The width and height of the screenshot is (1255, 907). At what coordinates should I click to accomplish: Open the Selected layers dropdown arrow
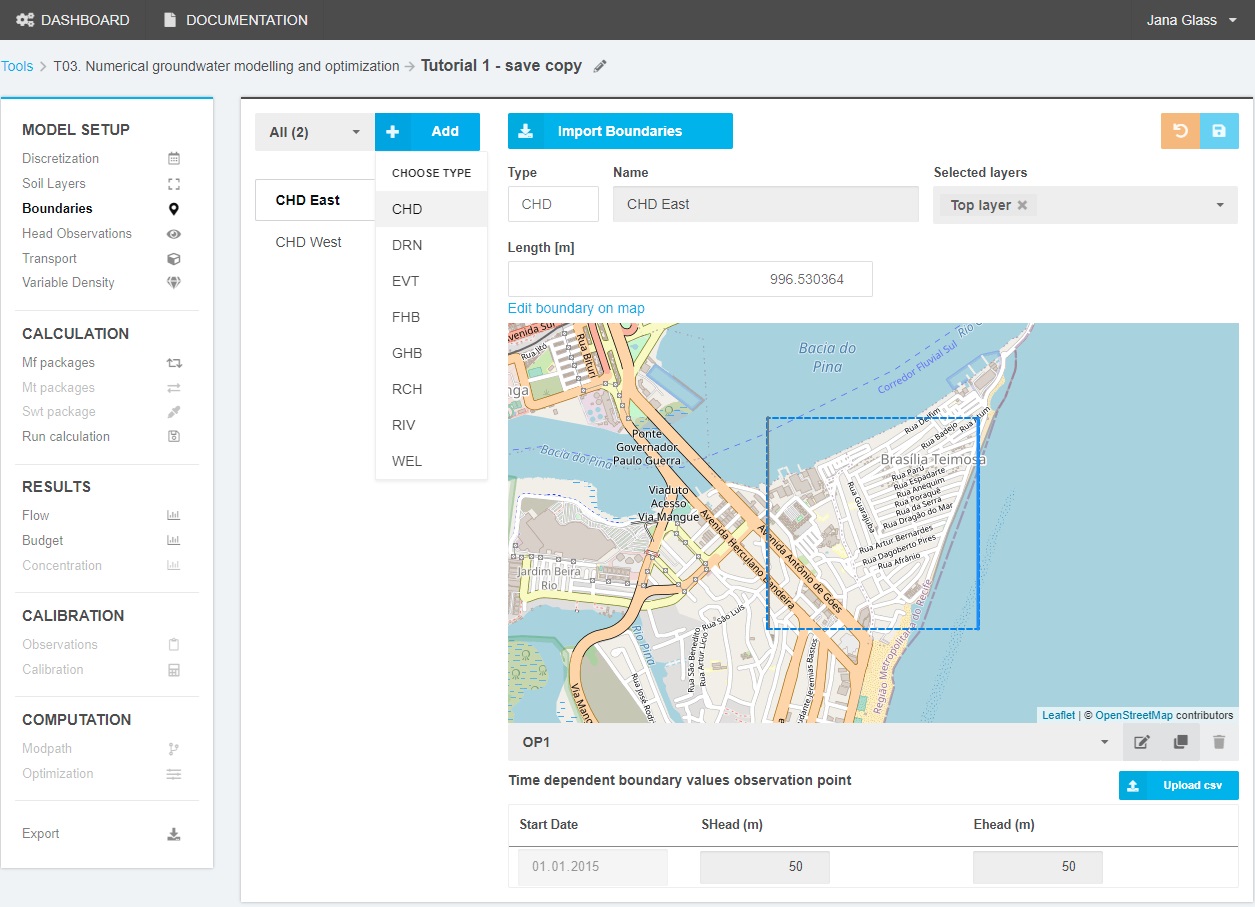(1220, 205)
